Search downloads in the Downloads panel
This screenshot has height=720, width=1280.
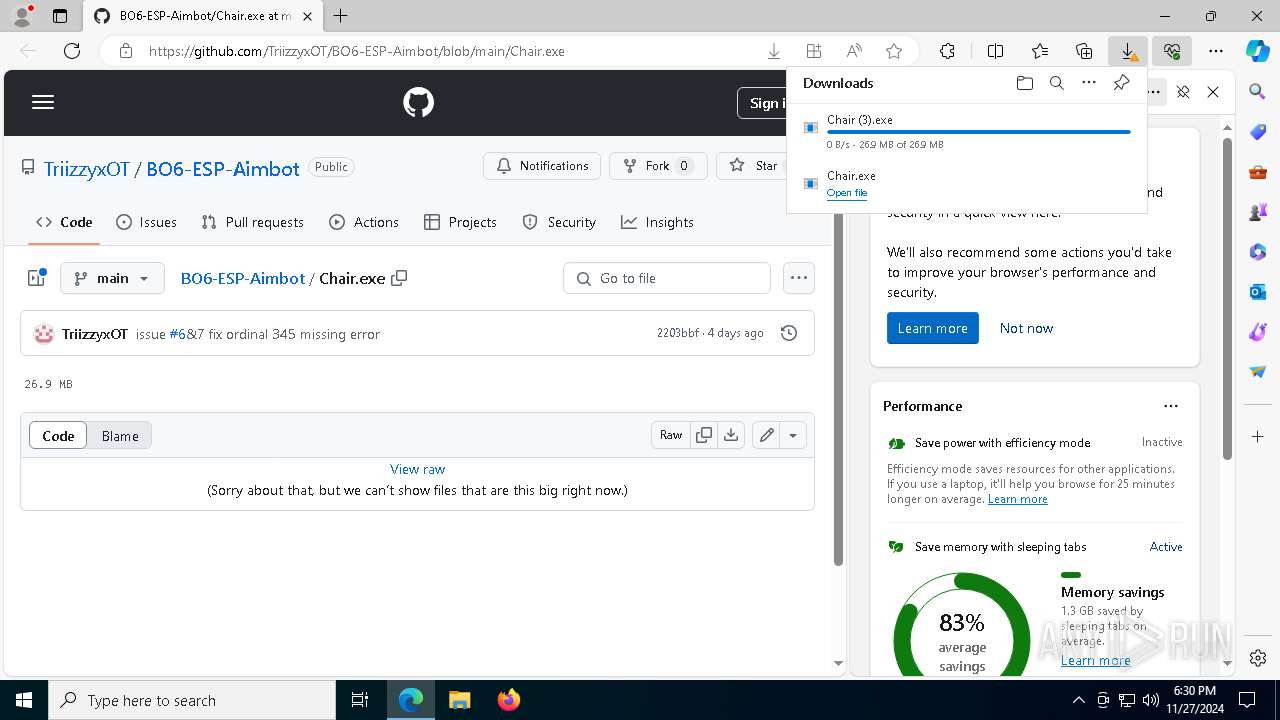(x=1056, y=83)
